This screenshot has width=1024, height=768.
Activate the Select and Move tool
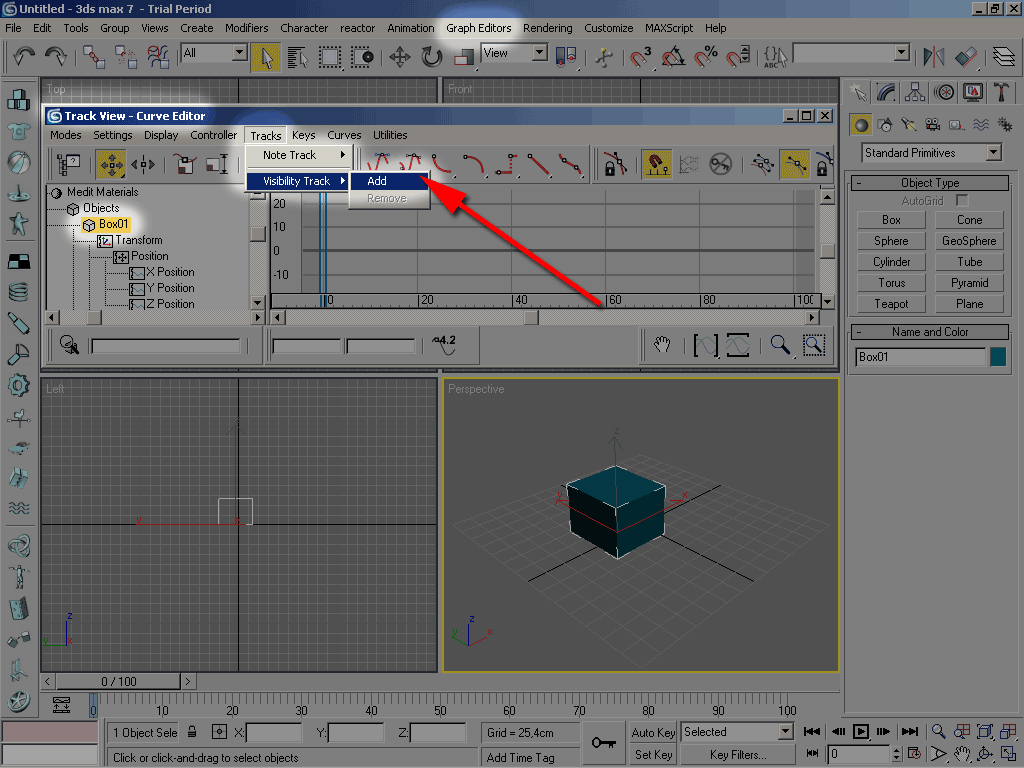tap(399, 57)
